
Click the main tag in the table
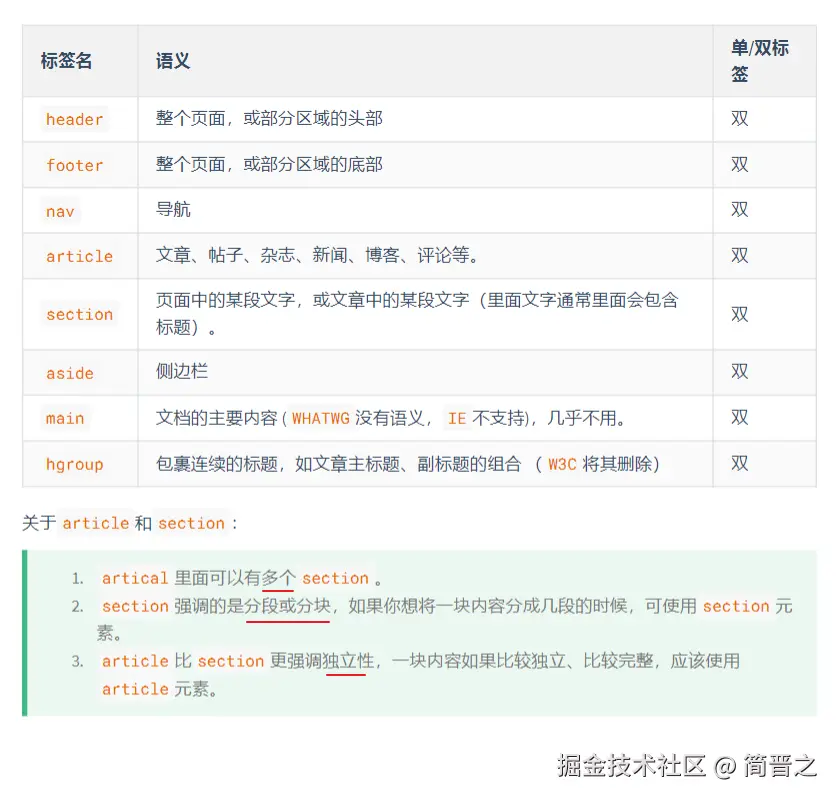click(64, 418)
